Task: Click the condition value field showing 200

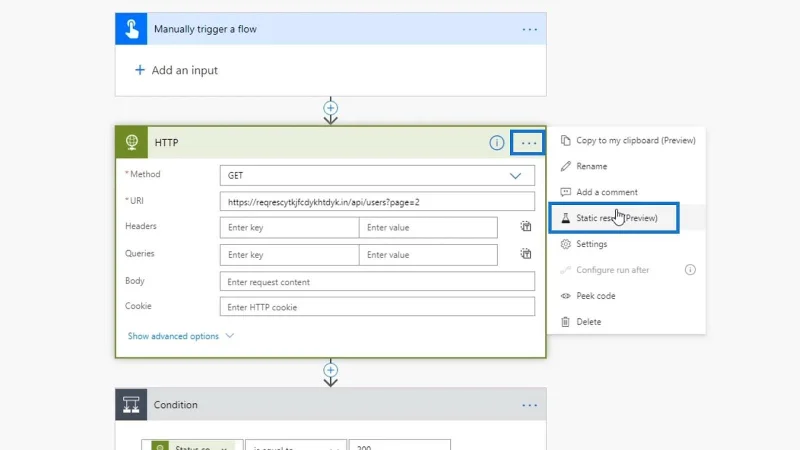Action: [x=399, y=445]
